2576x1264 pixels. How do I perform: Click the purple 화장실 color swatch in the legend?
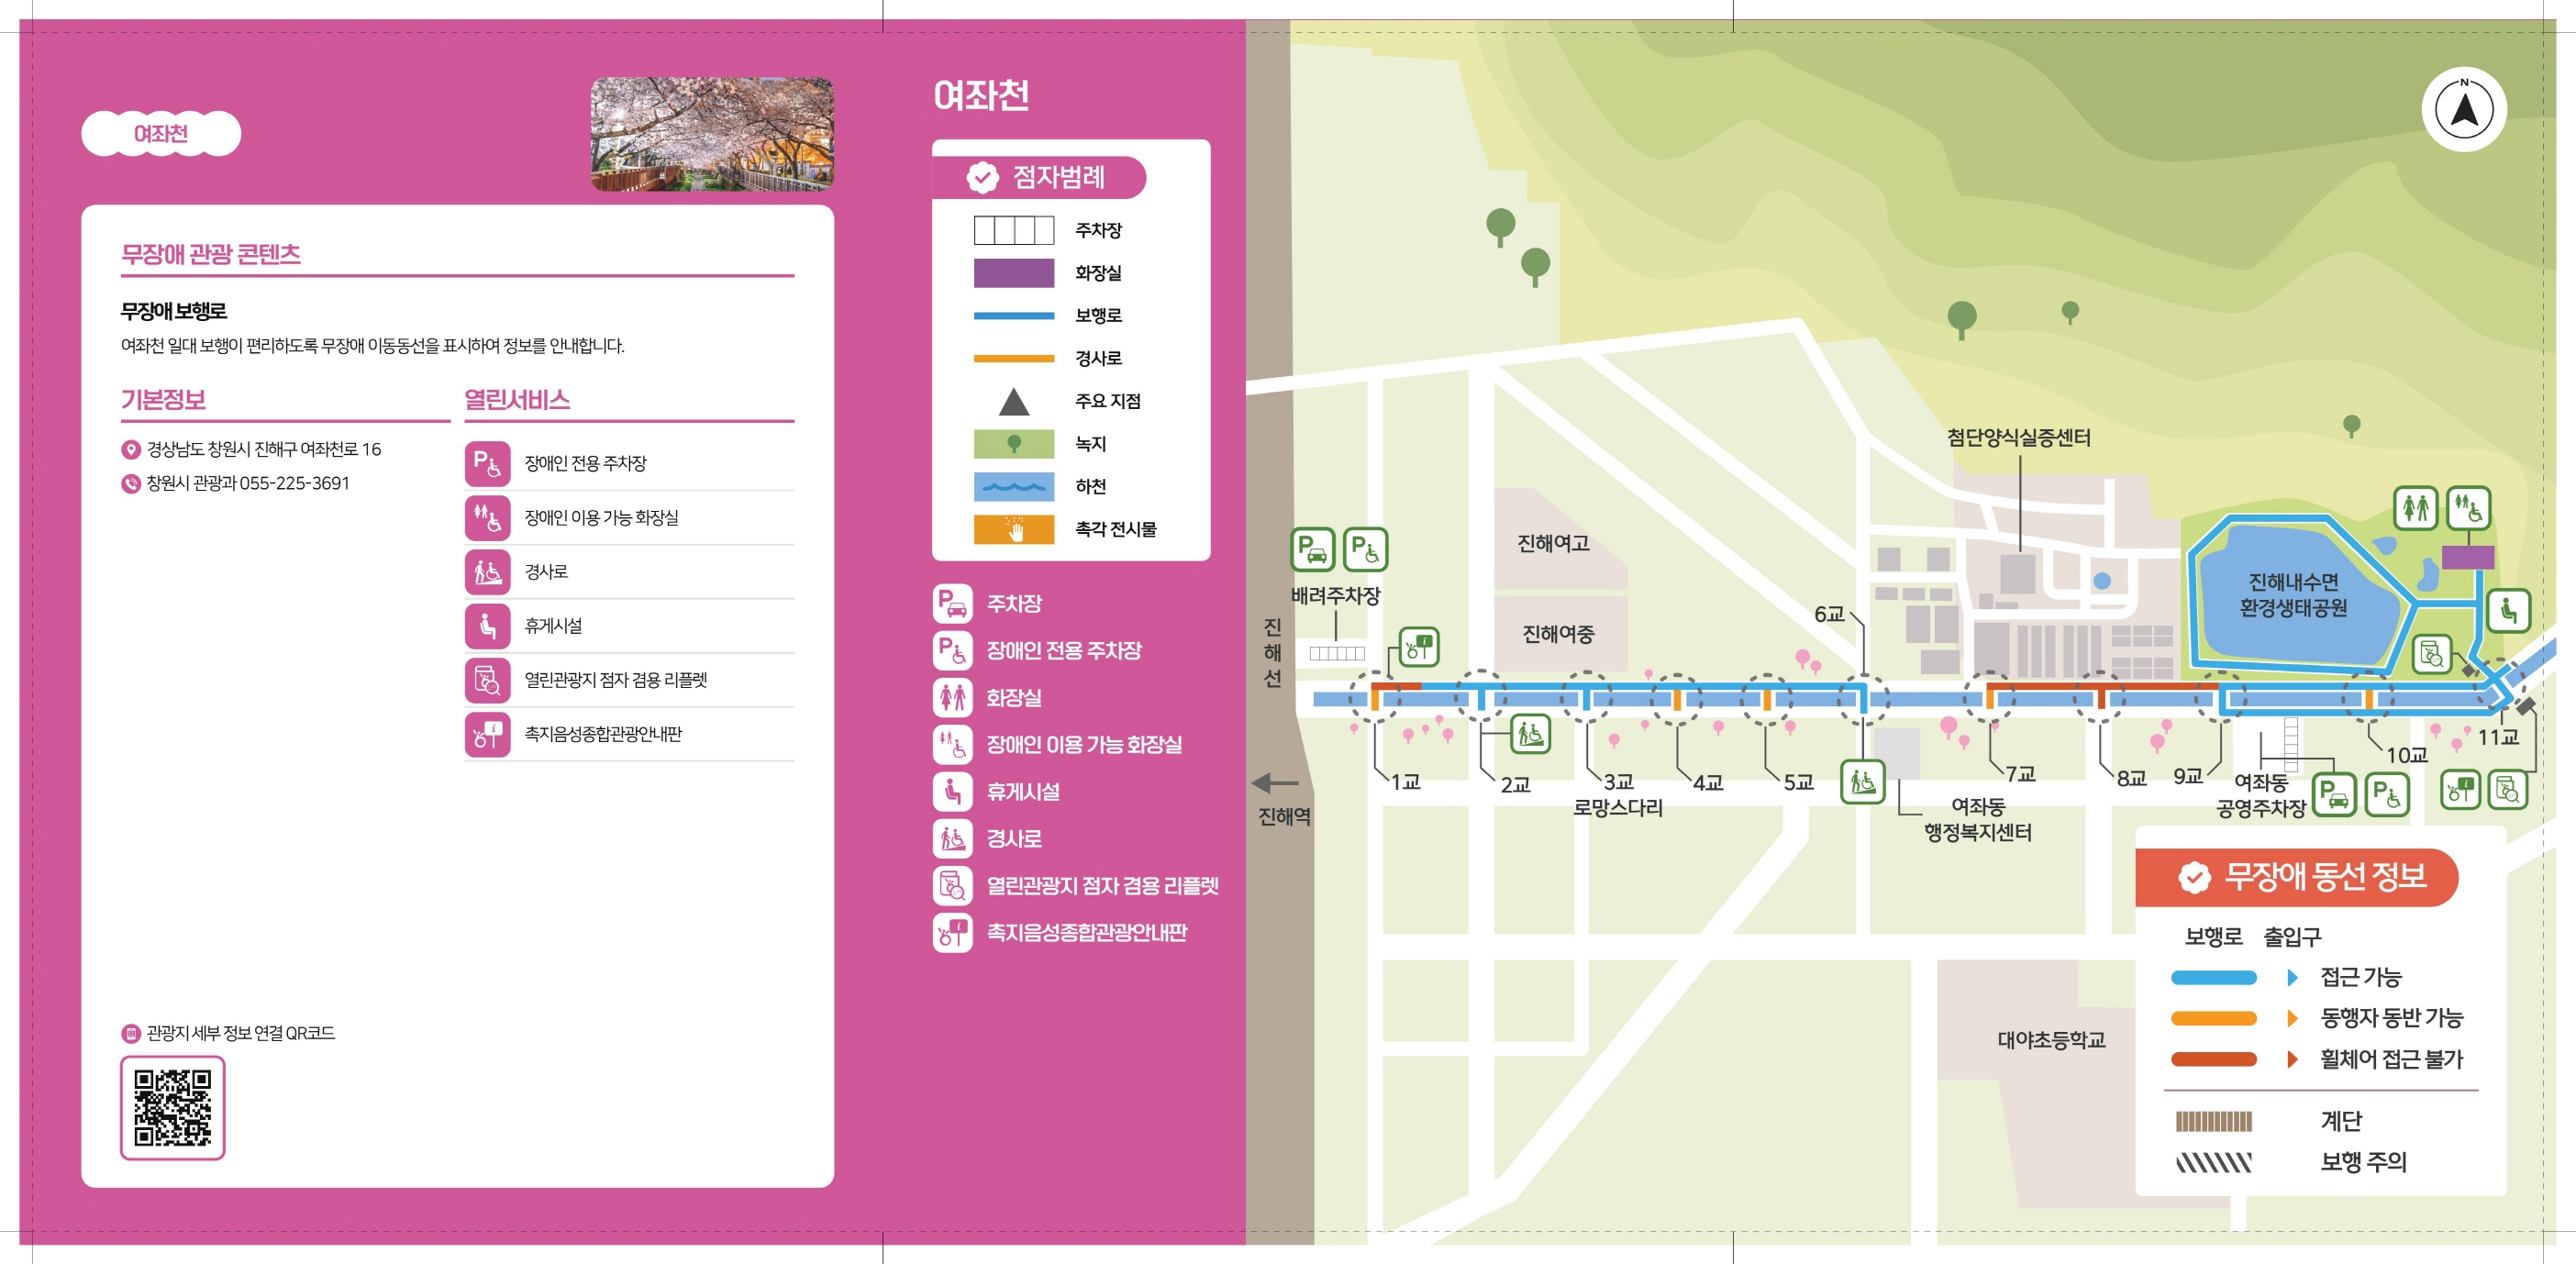tap(1013, 273)
